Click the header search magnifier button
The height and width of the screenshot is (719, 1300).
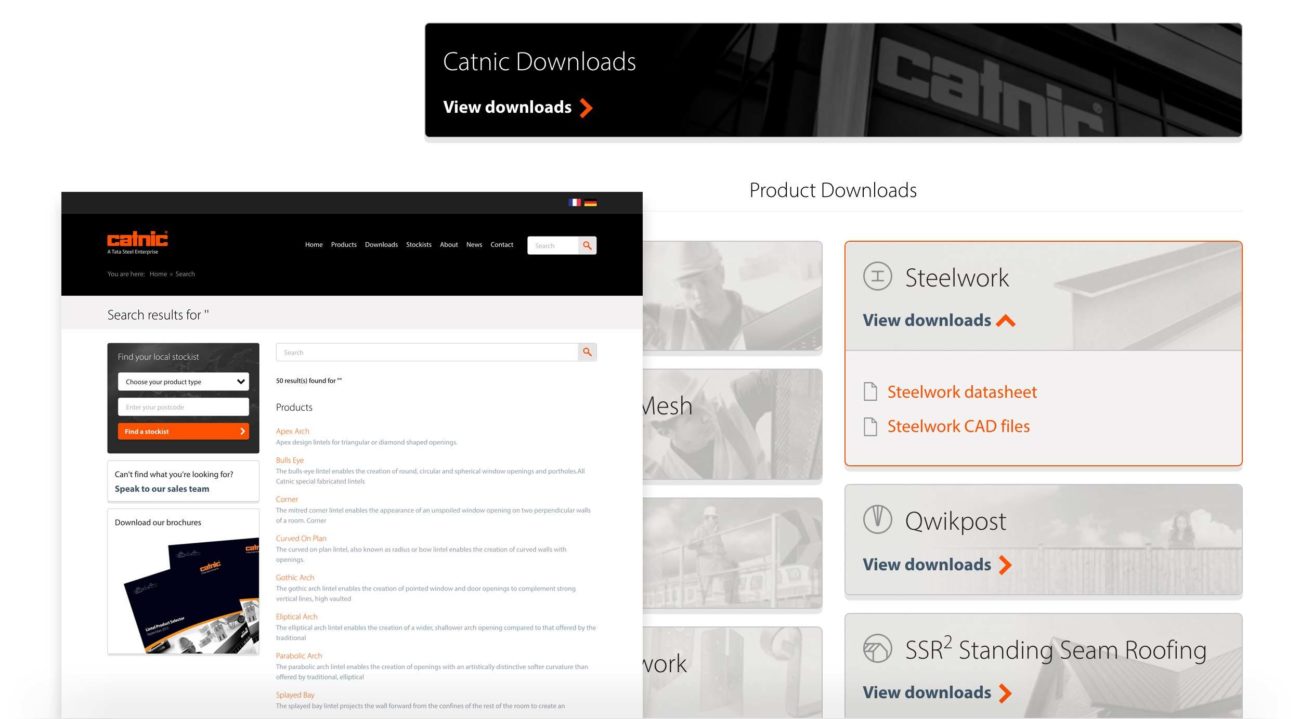coord(587,245)
